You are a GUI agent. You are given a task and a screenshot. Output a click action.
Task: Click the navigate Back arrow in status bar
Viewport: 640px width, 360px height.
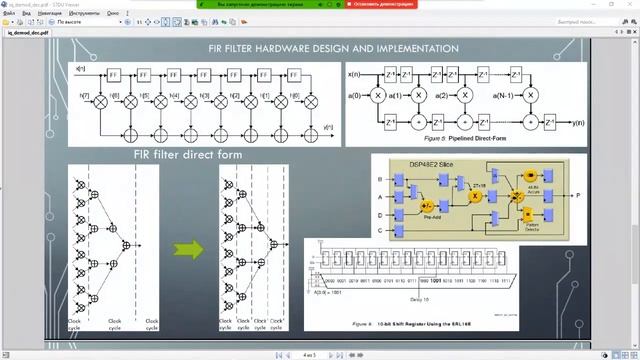(x=352, y=356)
